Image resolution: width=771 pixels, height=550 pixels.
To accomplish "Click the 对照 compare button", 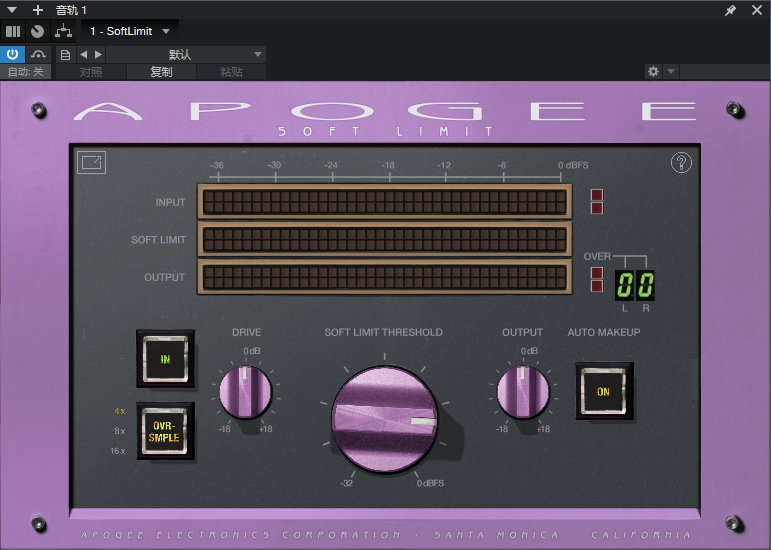I will (91, 72).
